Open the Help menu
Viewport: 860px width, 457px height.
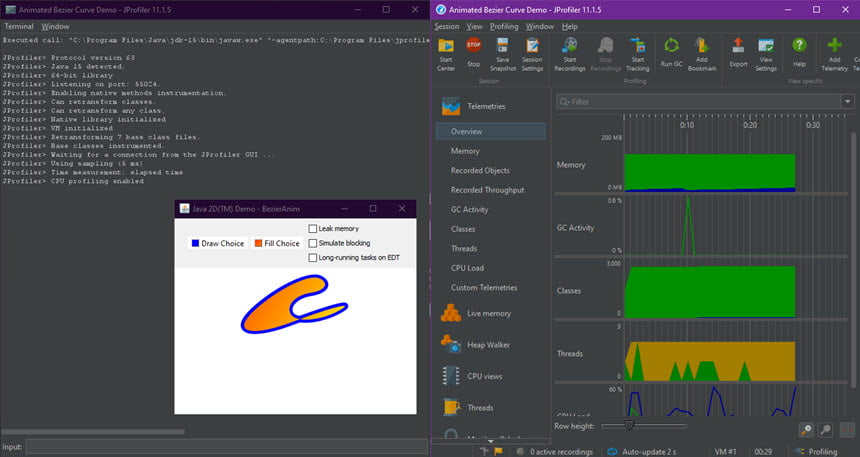pyautogui.click(x=569, y=26)
